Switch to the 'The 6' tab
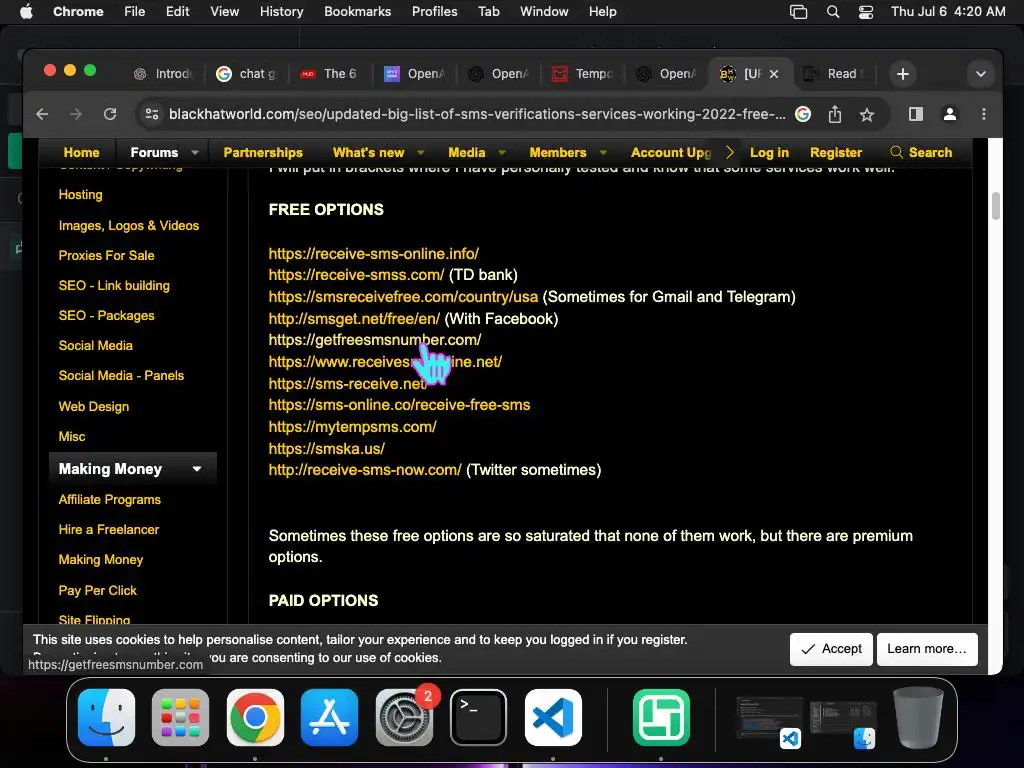This screenshot has height=768, width=1024. [330, 74]
